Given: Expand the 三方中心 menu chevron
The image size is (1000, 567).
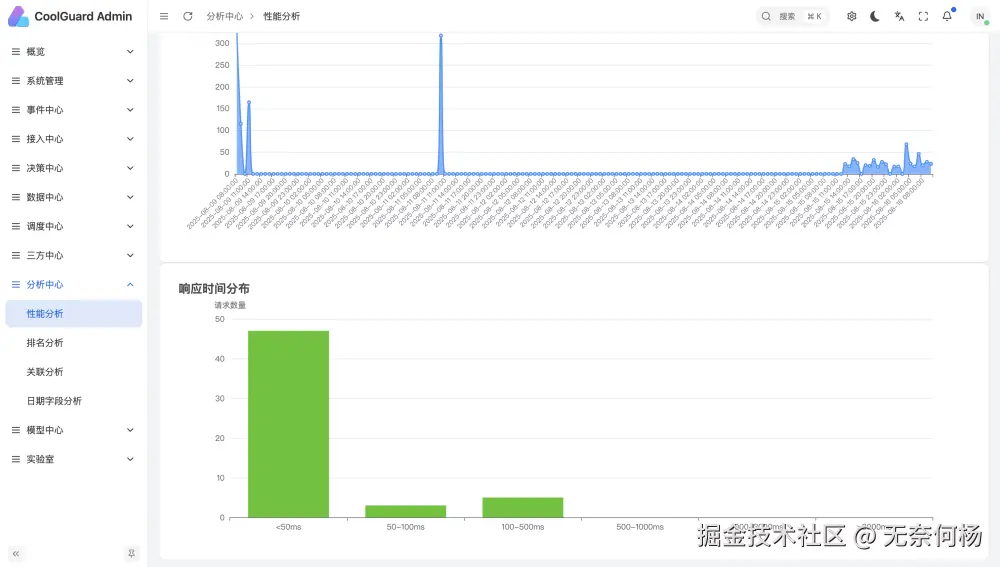Looking at the screenshot, I should pos(130,256).
